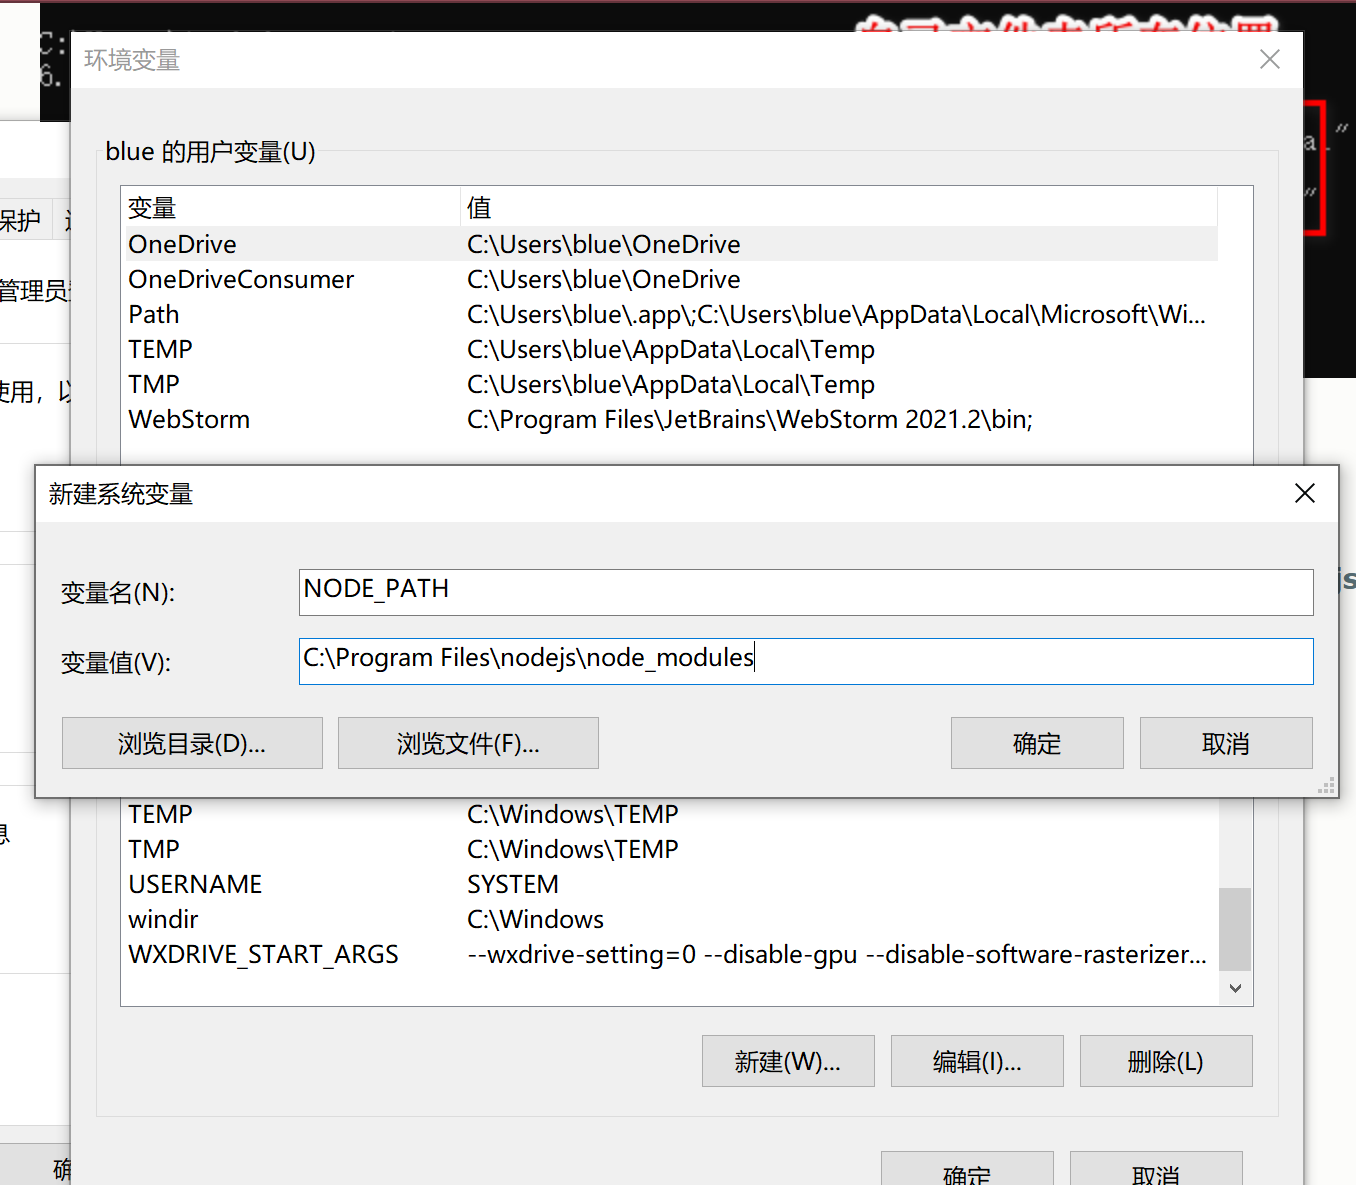Click the 确定 button at bottom of 环境变量 window
The height and width of the screenshot is (1185, 1356).
point(967,1169)
